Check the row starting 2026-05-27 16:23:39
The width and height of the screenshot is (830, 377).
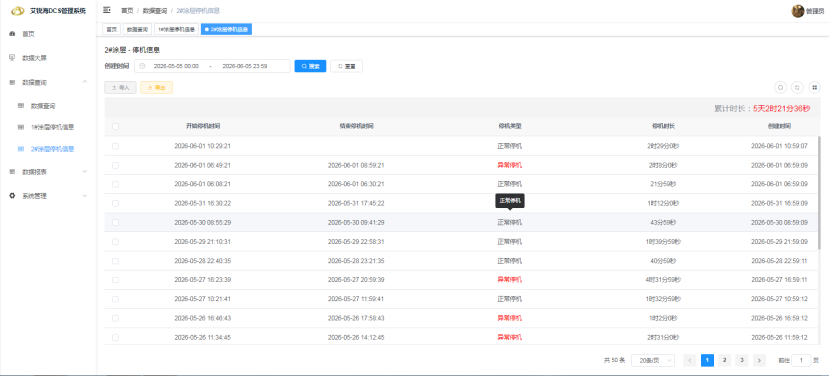115,280
